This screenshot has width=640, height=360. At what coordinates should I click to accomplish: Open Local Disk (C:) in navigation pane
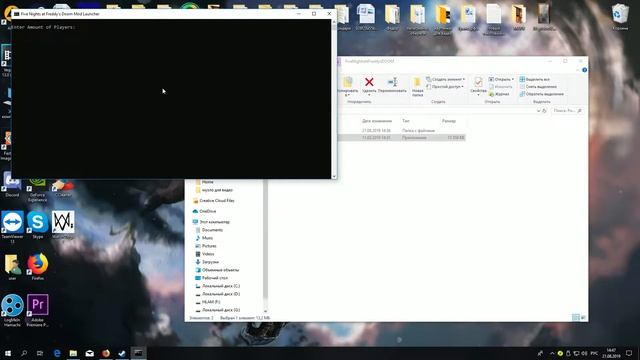tap(218, 286)
